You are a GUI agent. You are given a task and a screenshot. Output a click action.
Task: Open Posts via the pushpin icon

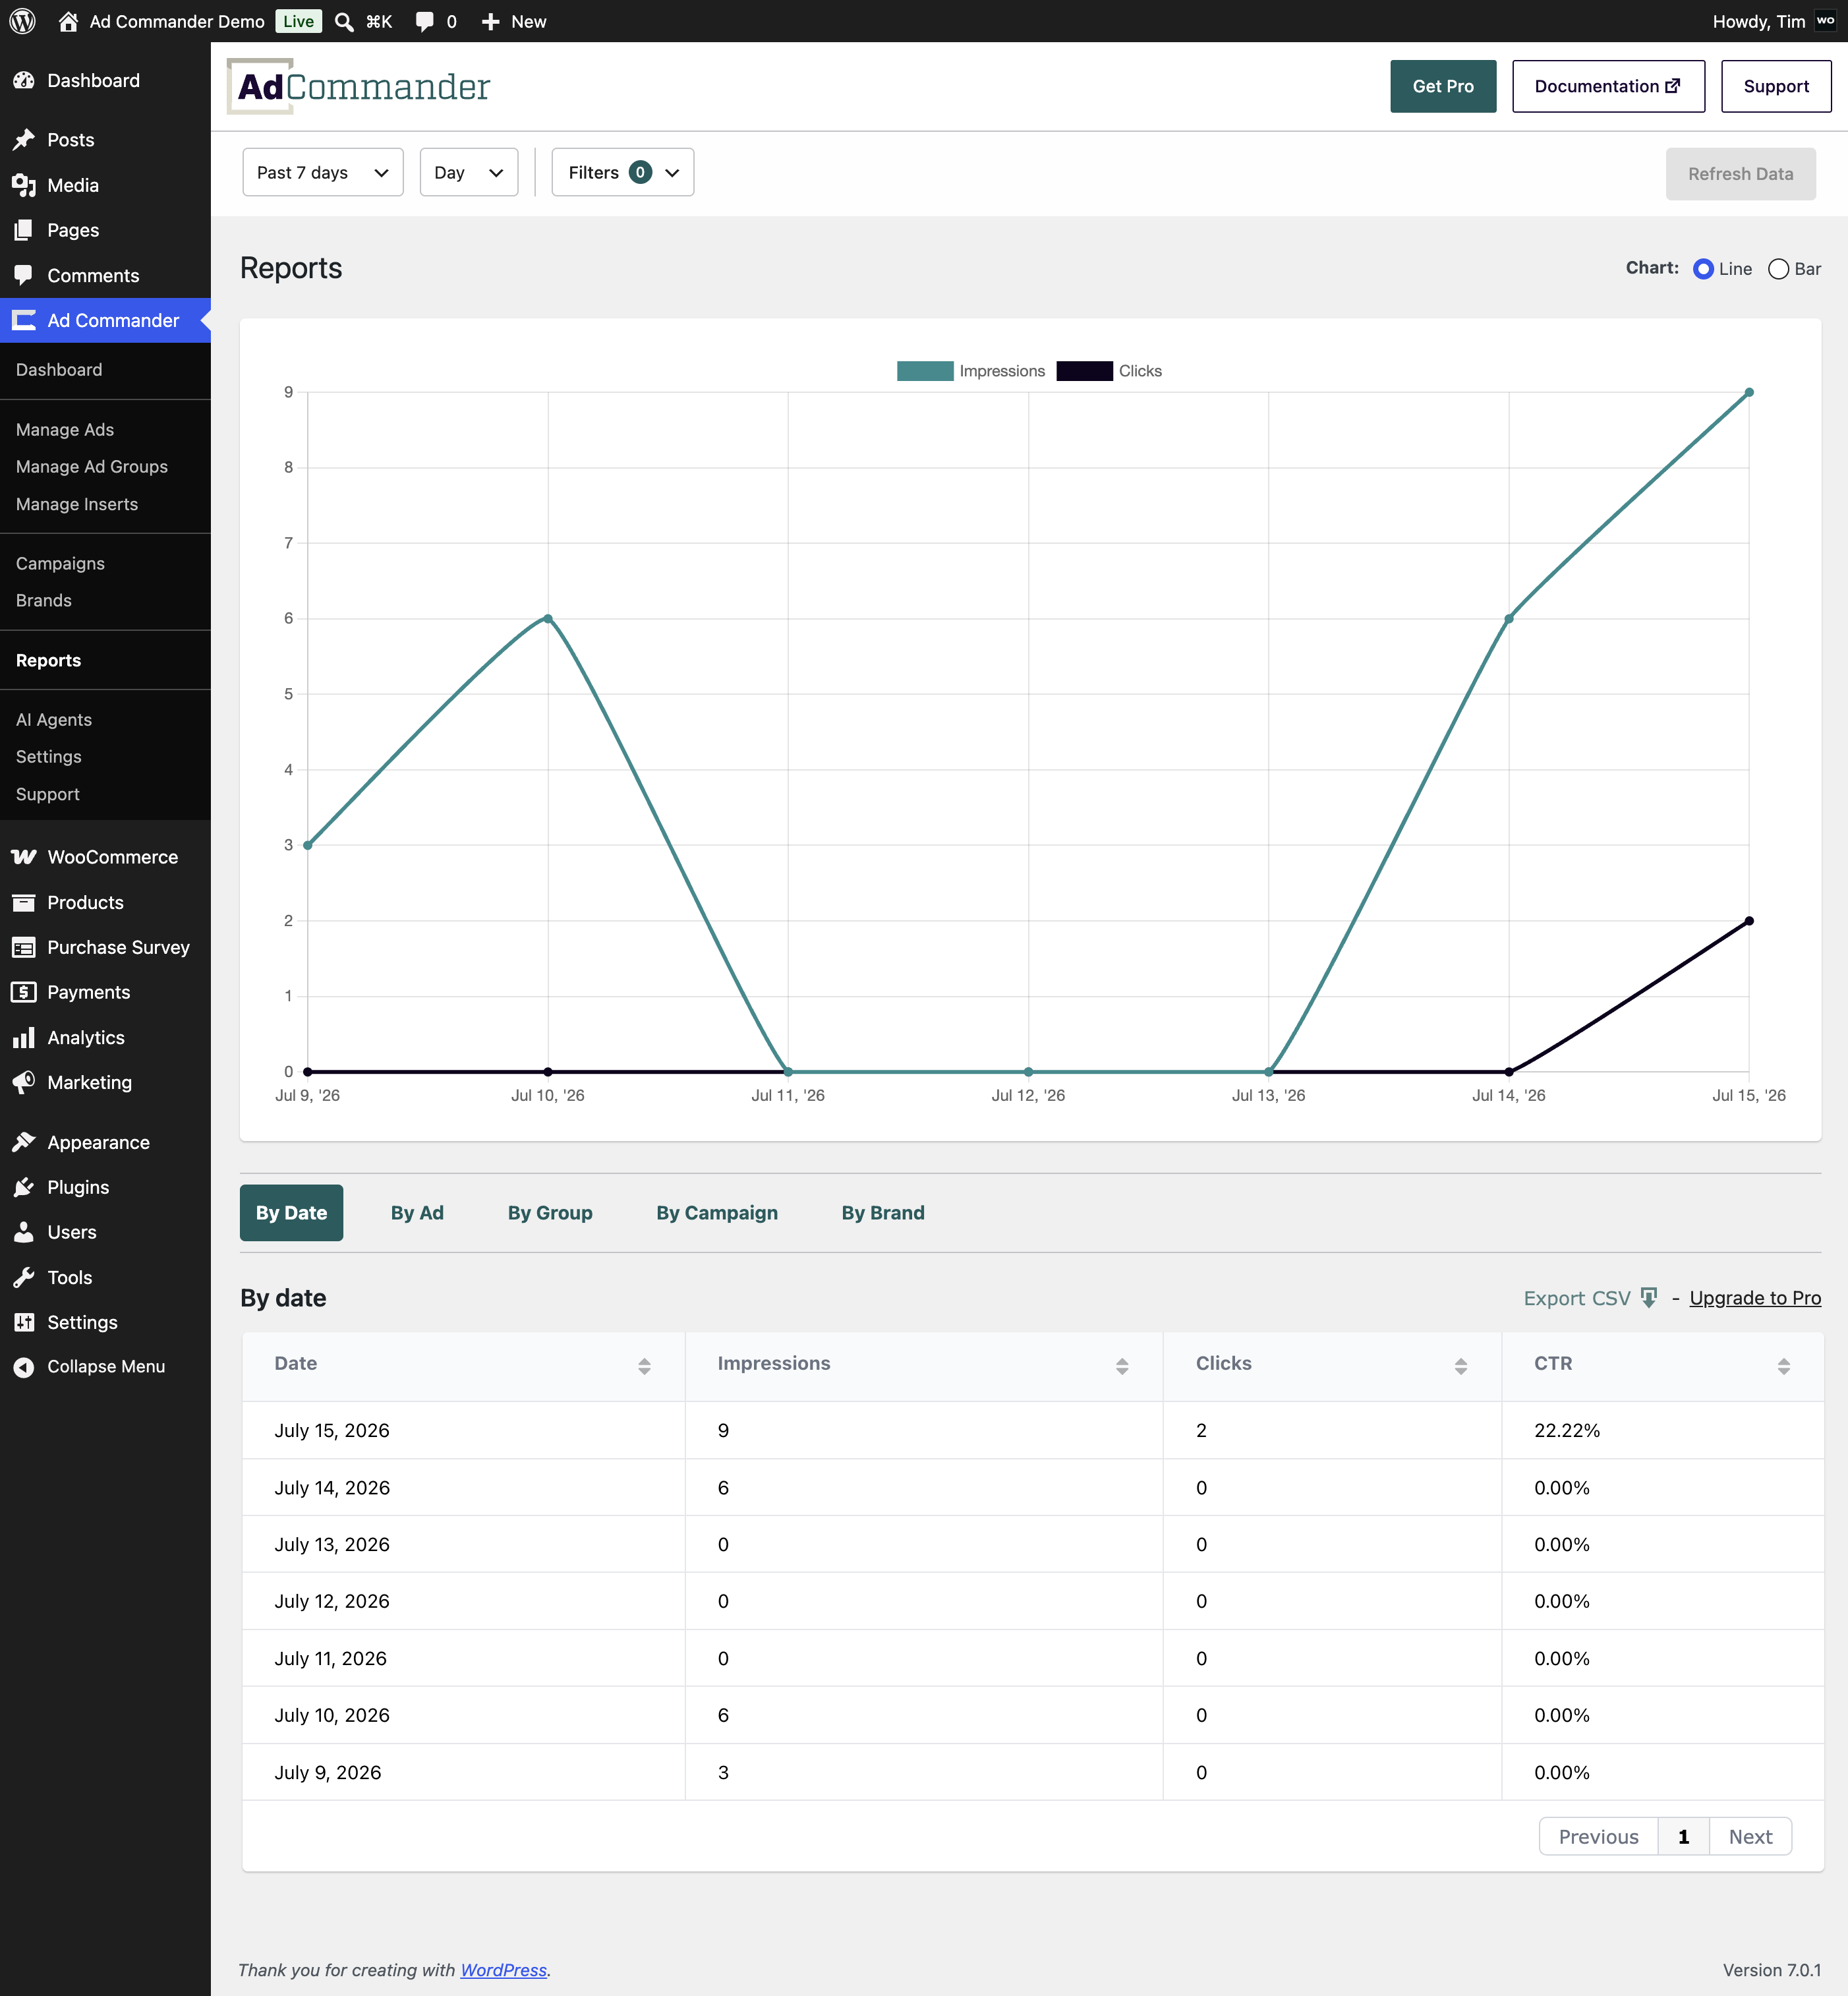point(24,140)
